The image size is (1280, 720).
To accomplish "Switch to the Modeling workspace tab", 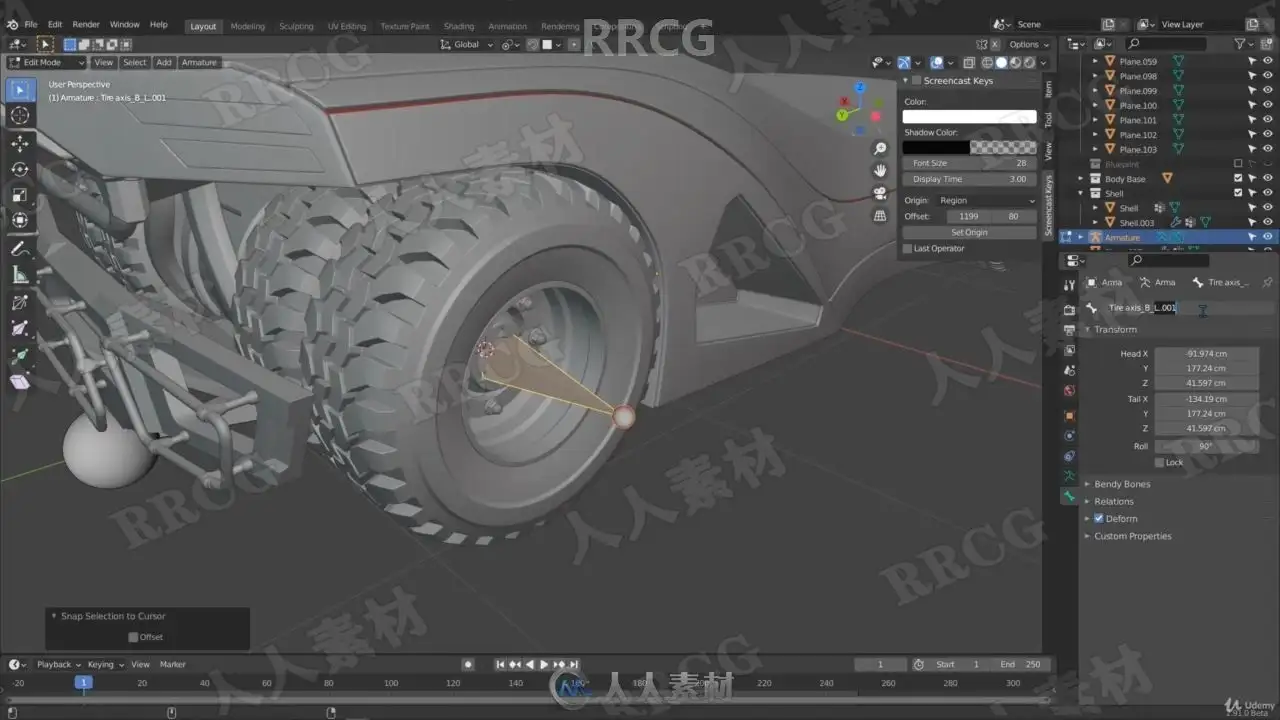I will (248, 26).
